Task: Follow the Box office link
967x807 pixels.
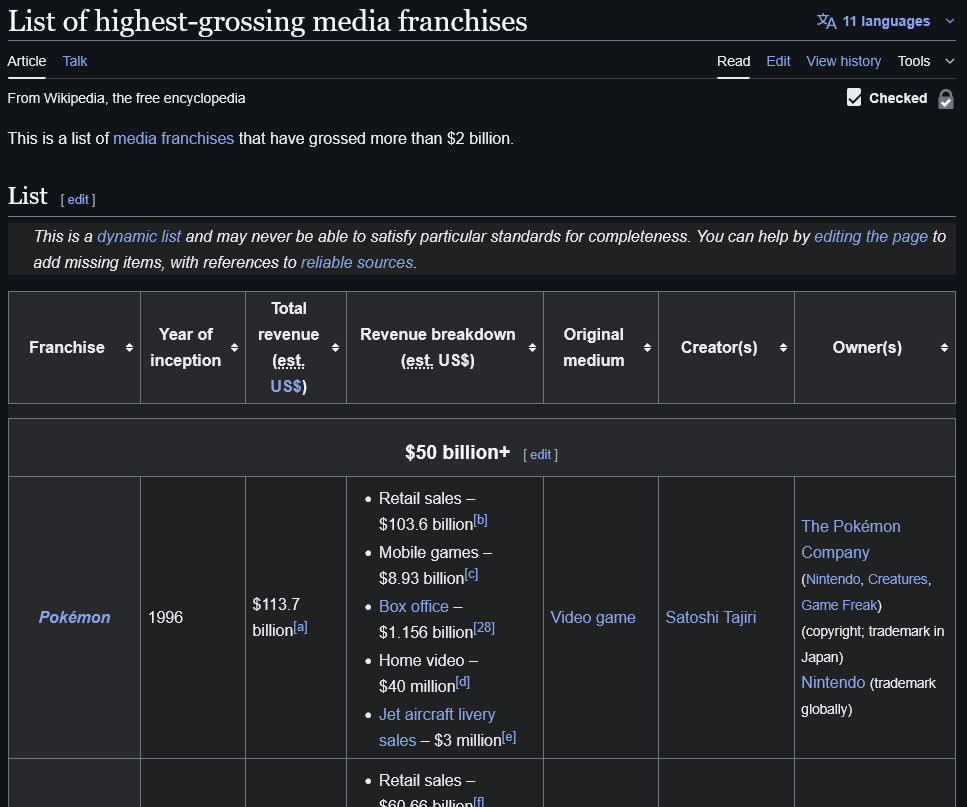Action: 413,606
